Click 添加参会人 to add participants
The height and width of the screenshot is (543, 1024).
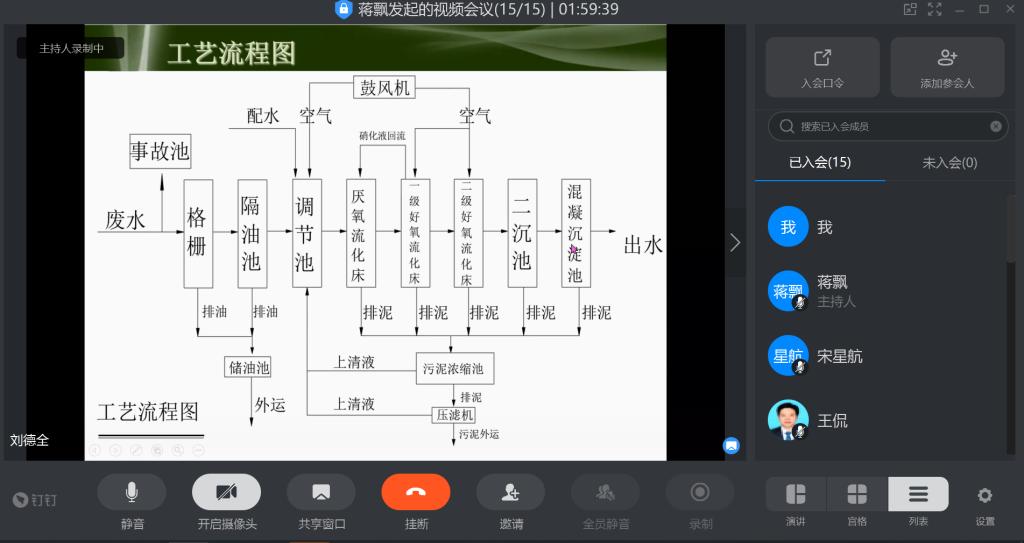tap(947, 67)
